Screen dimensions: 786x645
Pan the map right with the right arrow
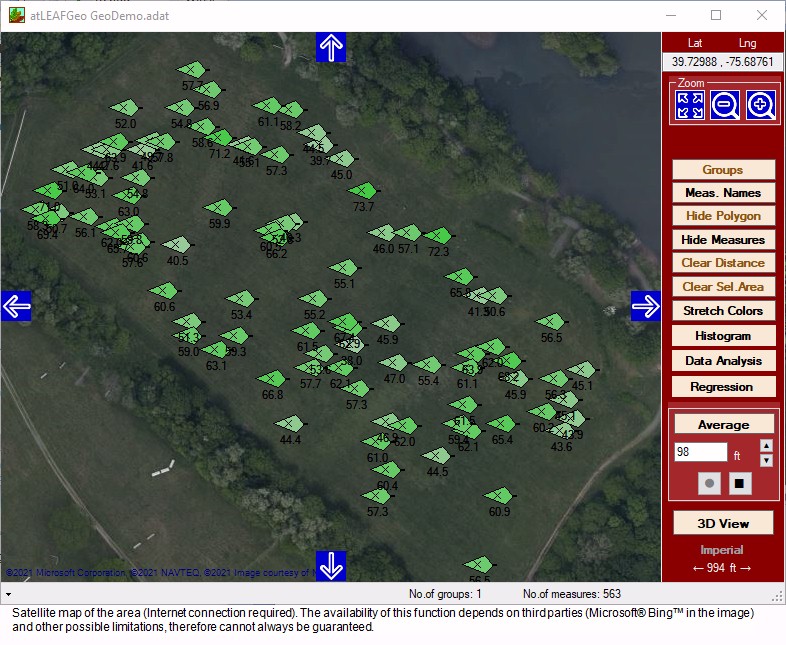click(x=646, y=306)
